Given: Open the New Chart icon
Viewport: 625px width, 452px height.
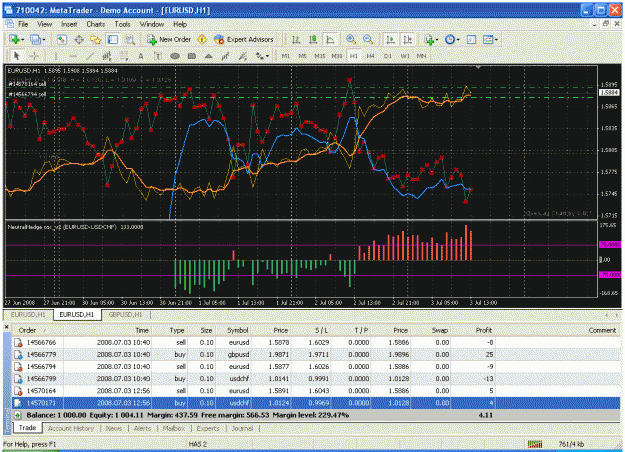Looking at the screenshot, I should [x=14, y=39].
